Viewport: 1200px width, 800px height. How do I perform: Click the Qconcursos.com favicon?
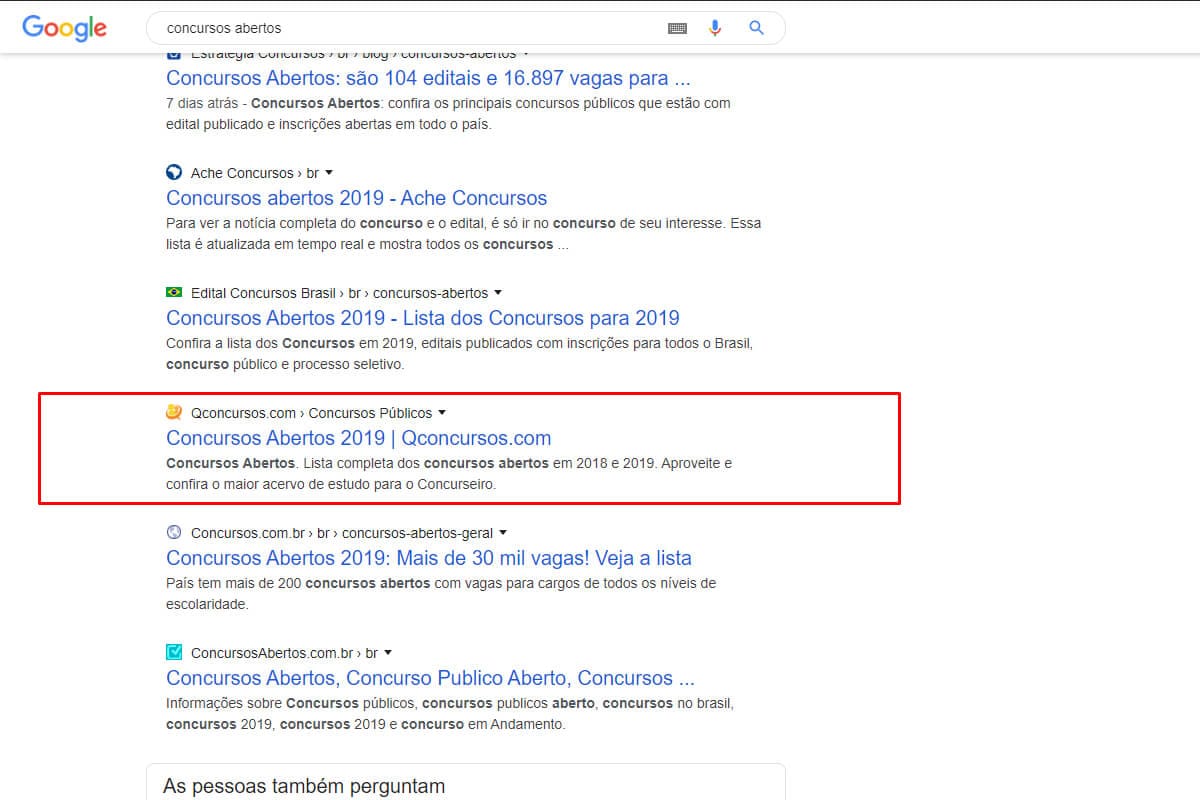click(174, 412)
